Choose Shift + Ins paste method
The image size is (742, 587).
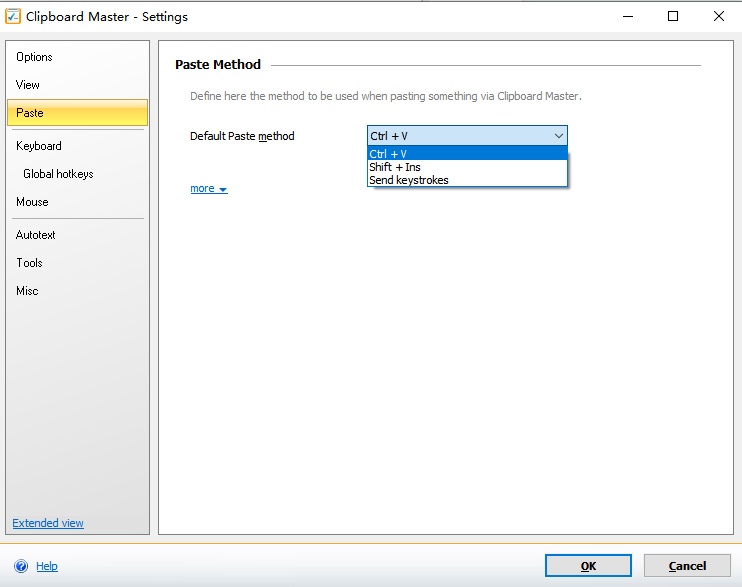(395, 167)
